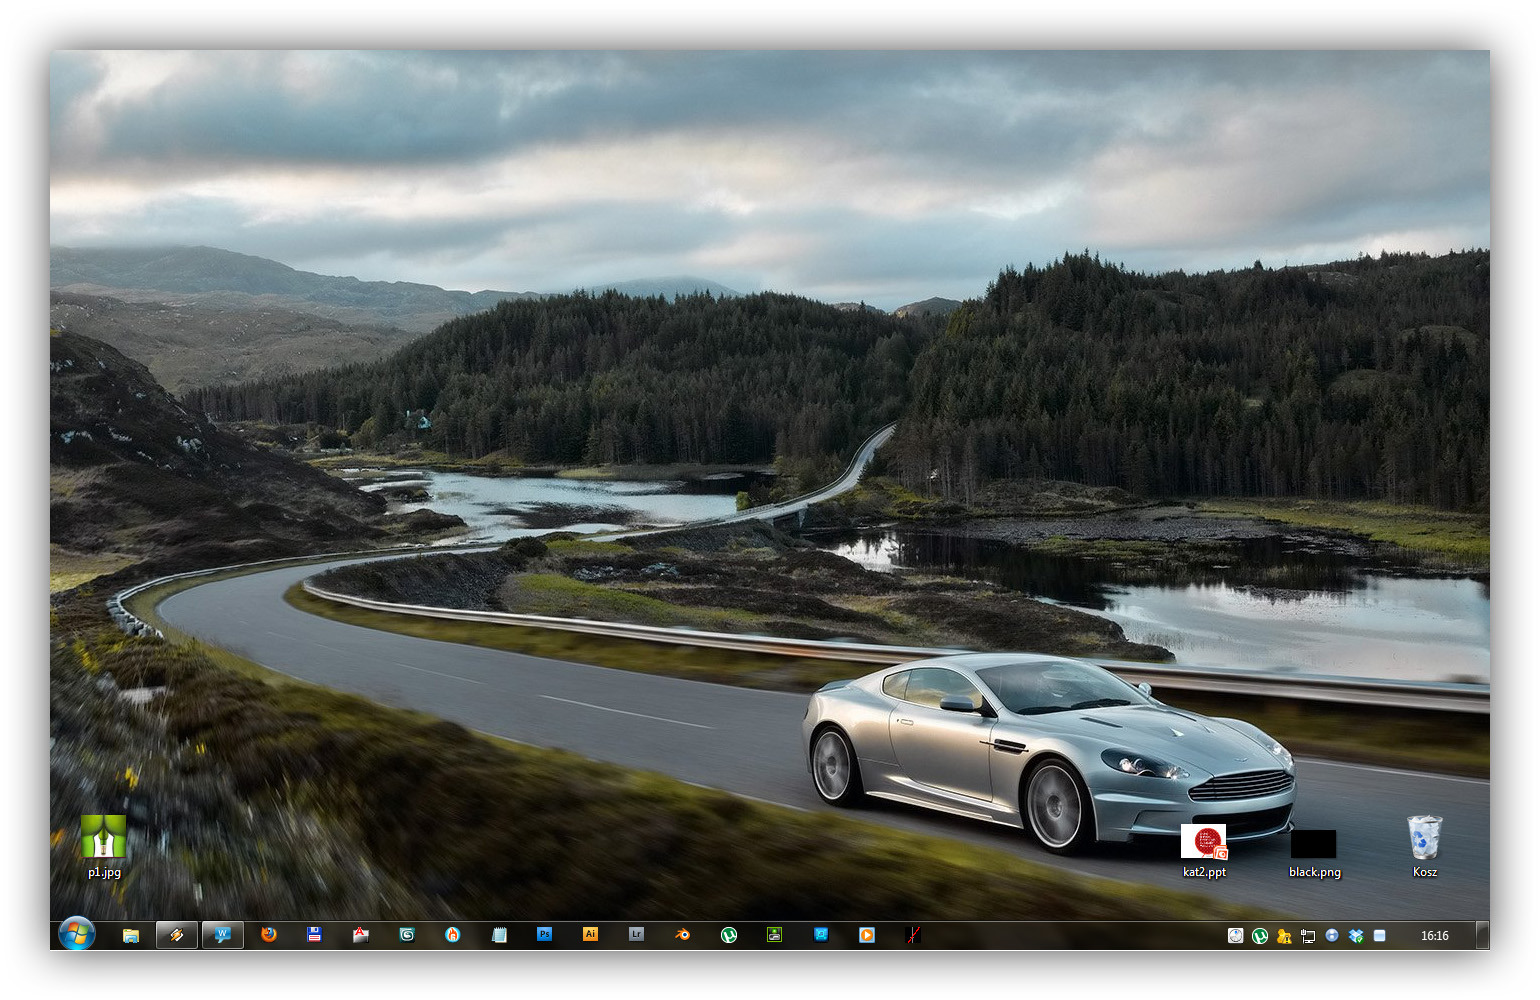Screen dimensions: 1540x1000
Task: Select the p1.jpg desktop file
Action: click(x=104, y=846)
